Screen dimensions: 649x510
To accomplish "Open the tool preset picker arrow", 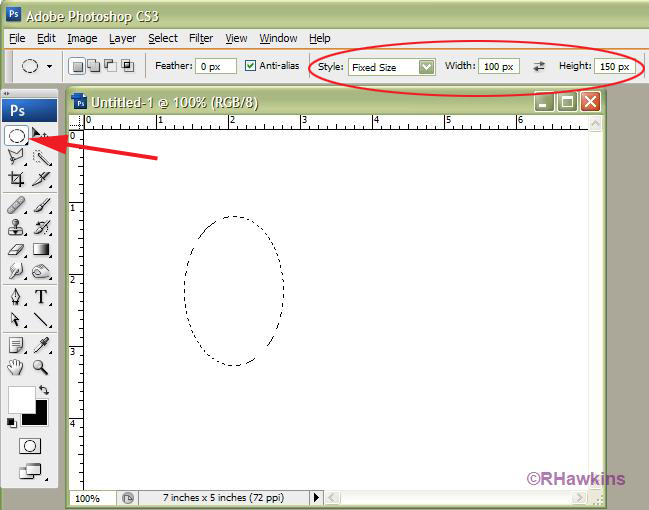I will click(x=50, y=67).
